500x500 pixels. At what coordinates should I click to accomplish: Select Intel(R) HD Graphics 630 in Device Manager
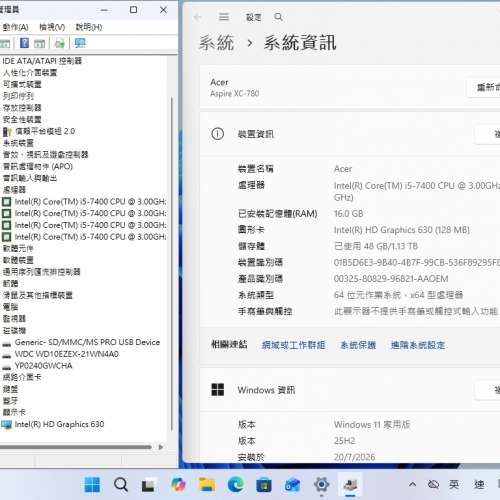pos(59,424)
